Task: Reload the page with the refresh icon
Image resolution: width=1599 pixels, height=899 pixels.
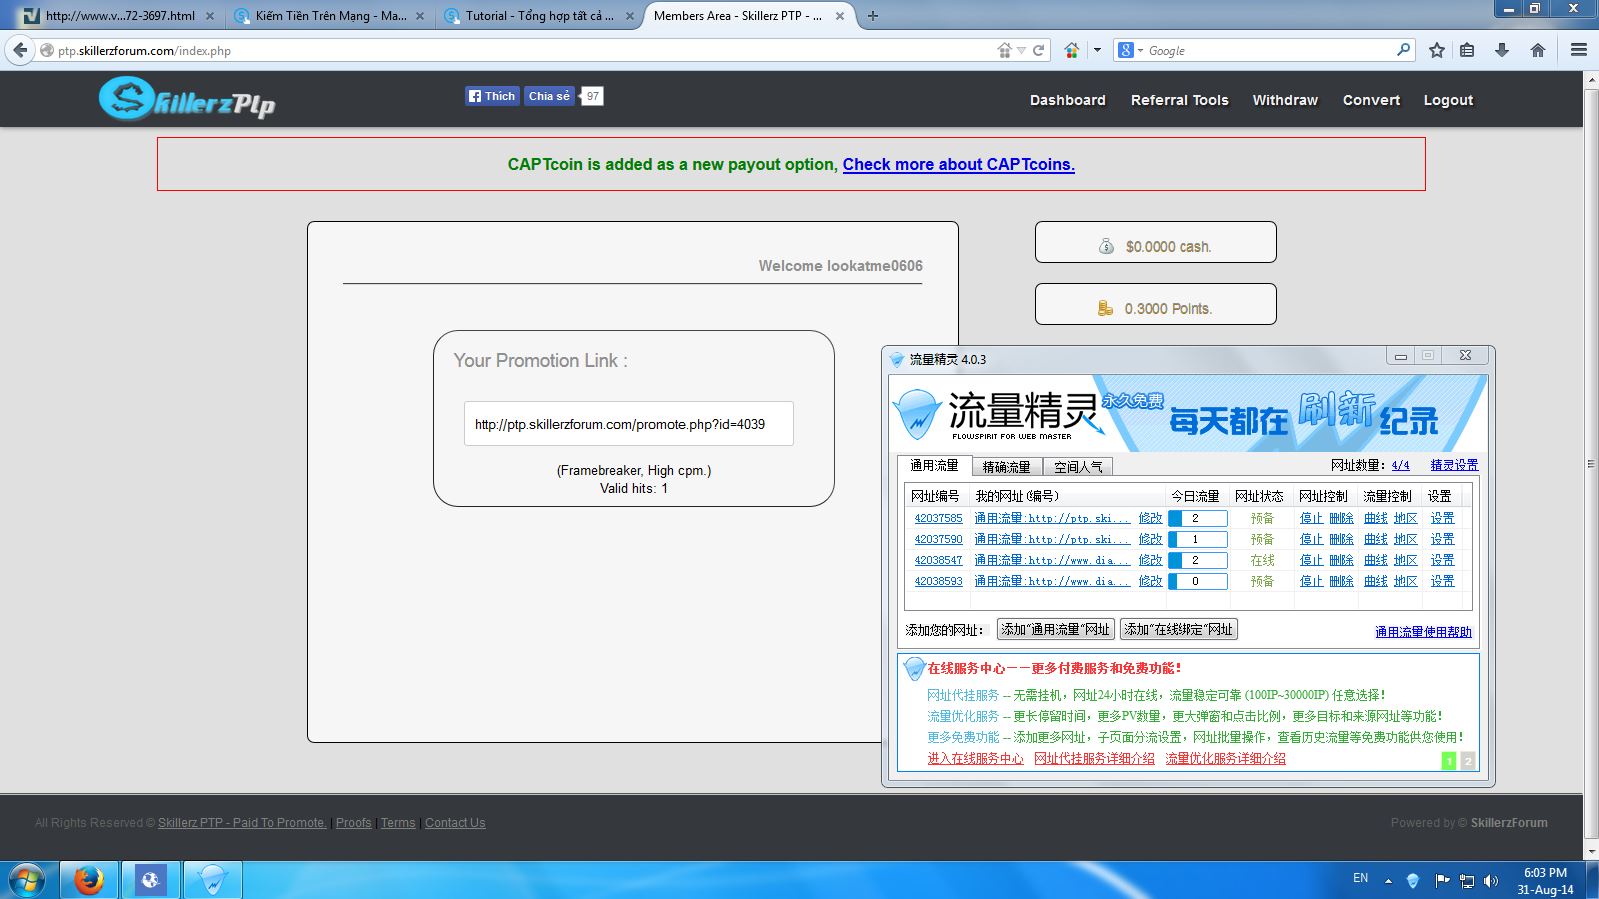Action: (x=1038, y=50)
